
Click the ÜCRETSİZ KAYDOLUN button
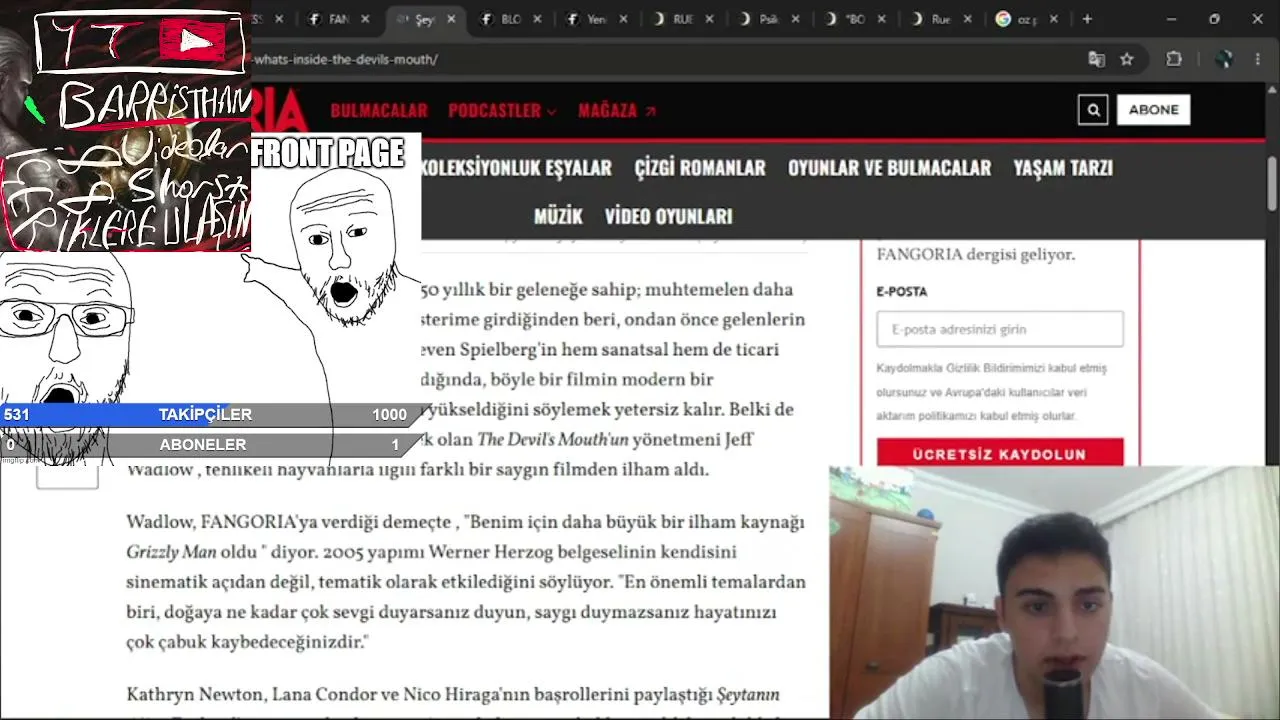click(1000, 453)
